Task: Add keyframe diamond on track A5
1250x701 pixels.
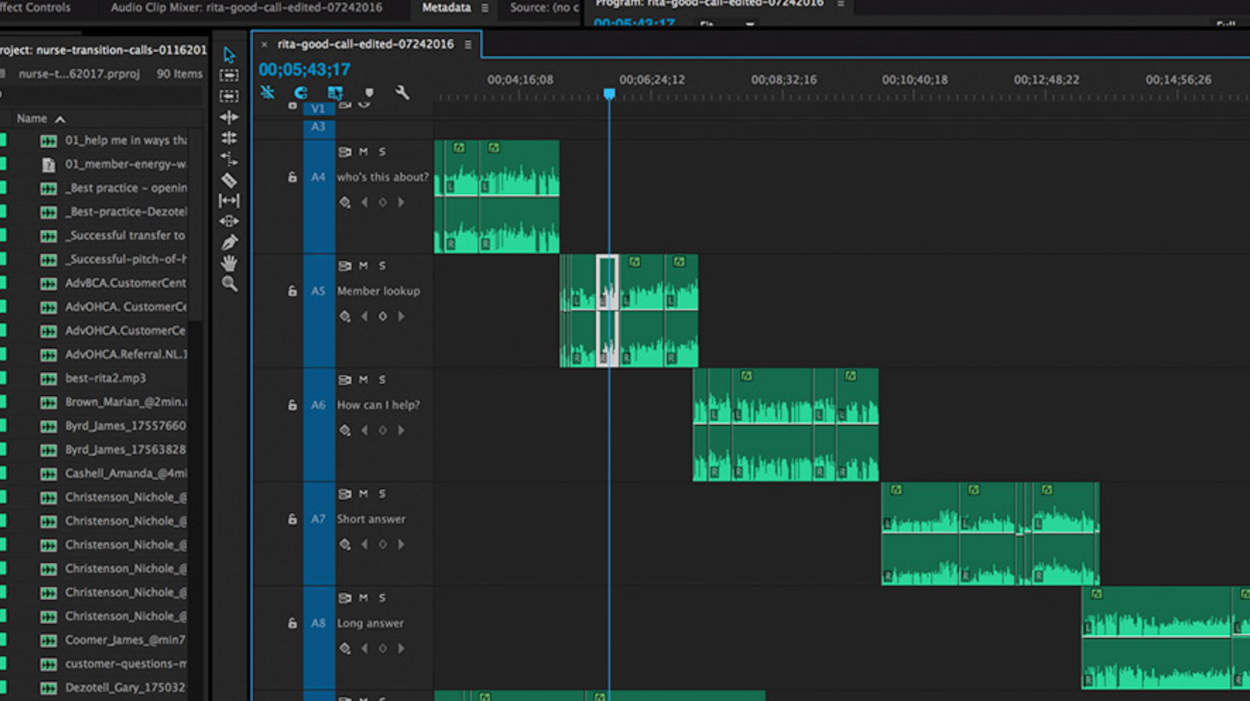Action: [x=382, y=316]
